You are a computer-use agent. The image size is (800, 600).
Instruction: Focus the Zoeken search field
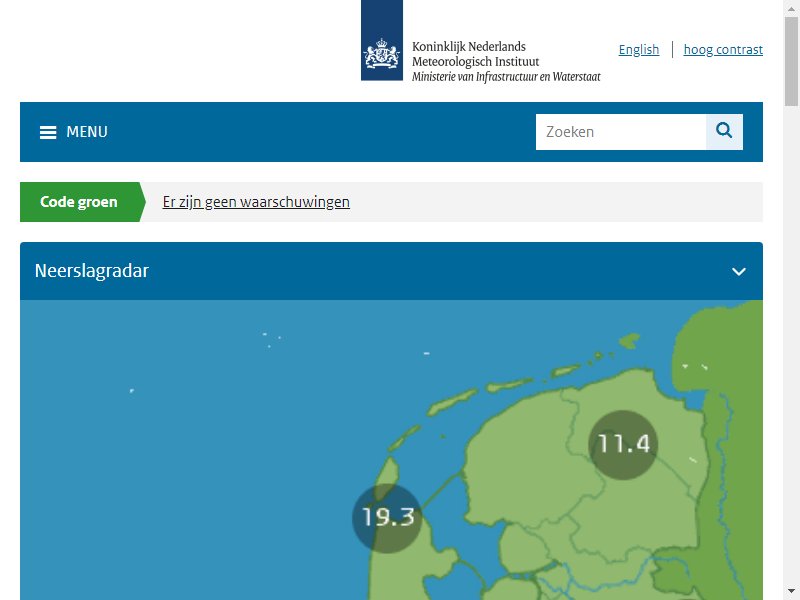621,132
